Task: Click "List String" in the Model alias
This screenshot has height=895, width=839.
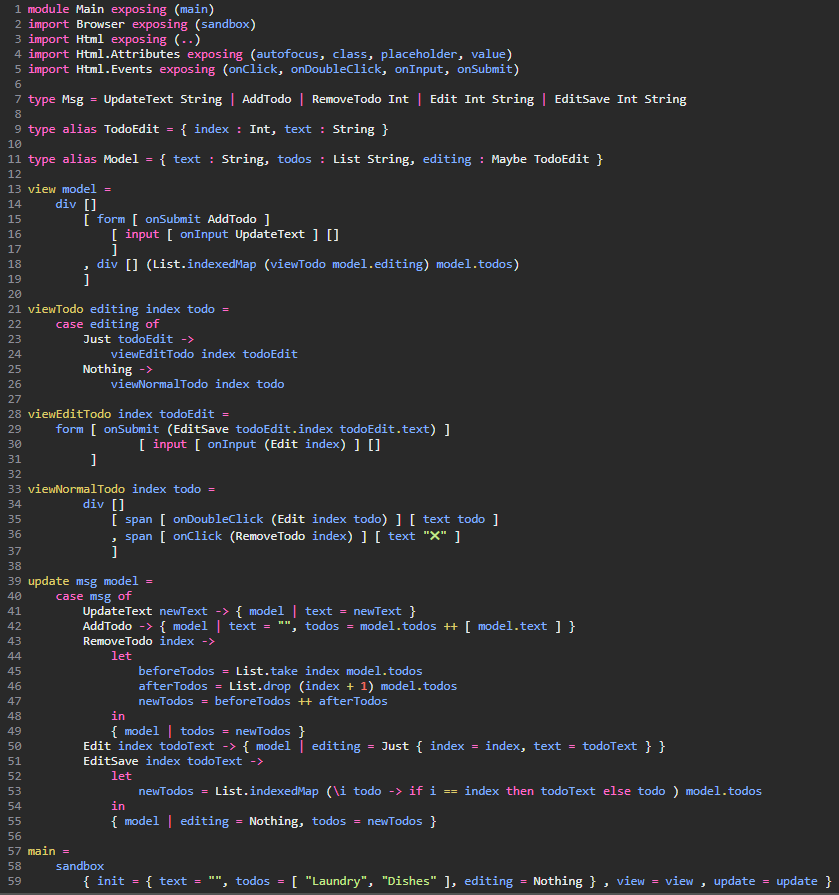Action: (x=370, y=159)
